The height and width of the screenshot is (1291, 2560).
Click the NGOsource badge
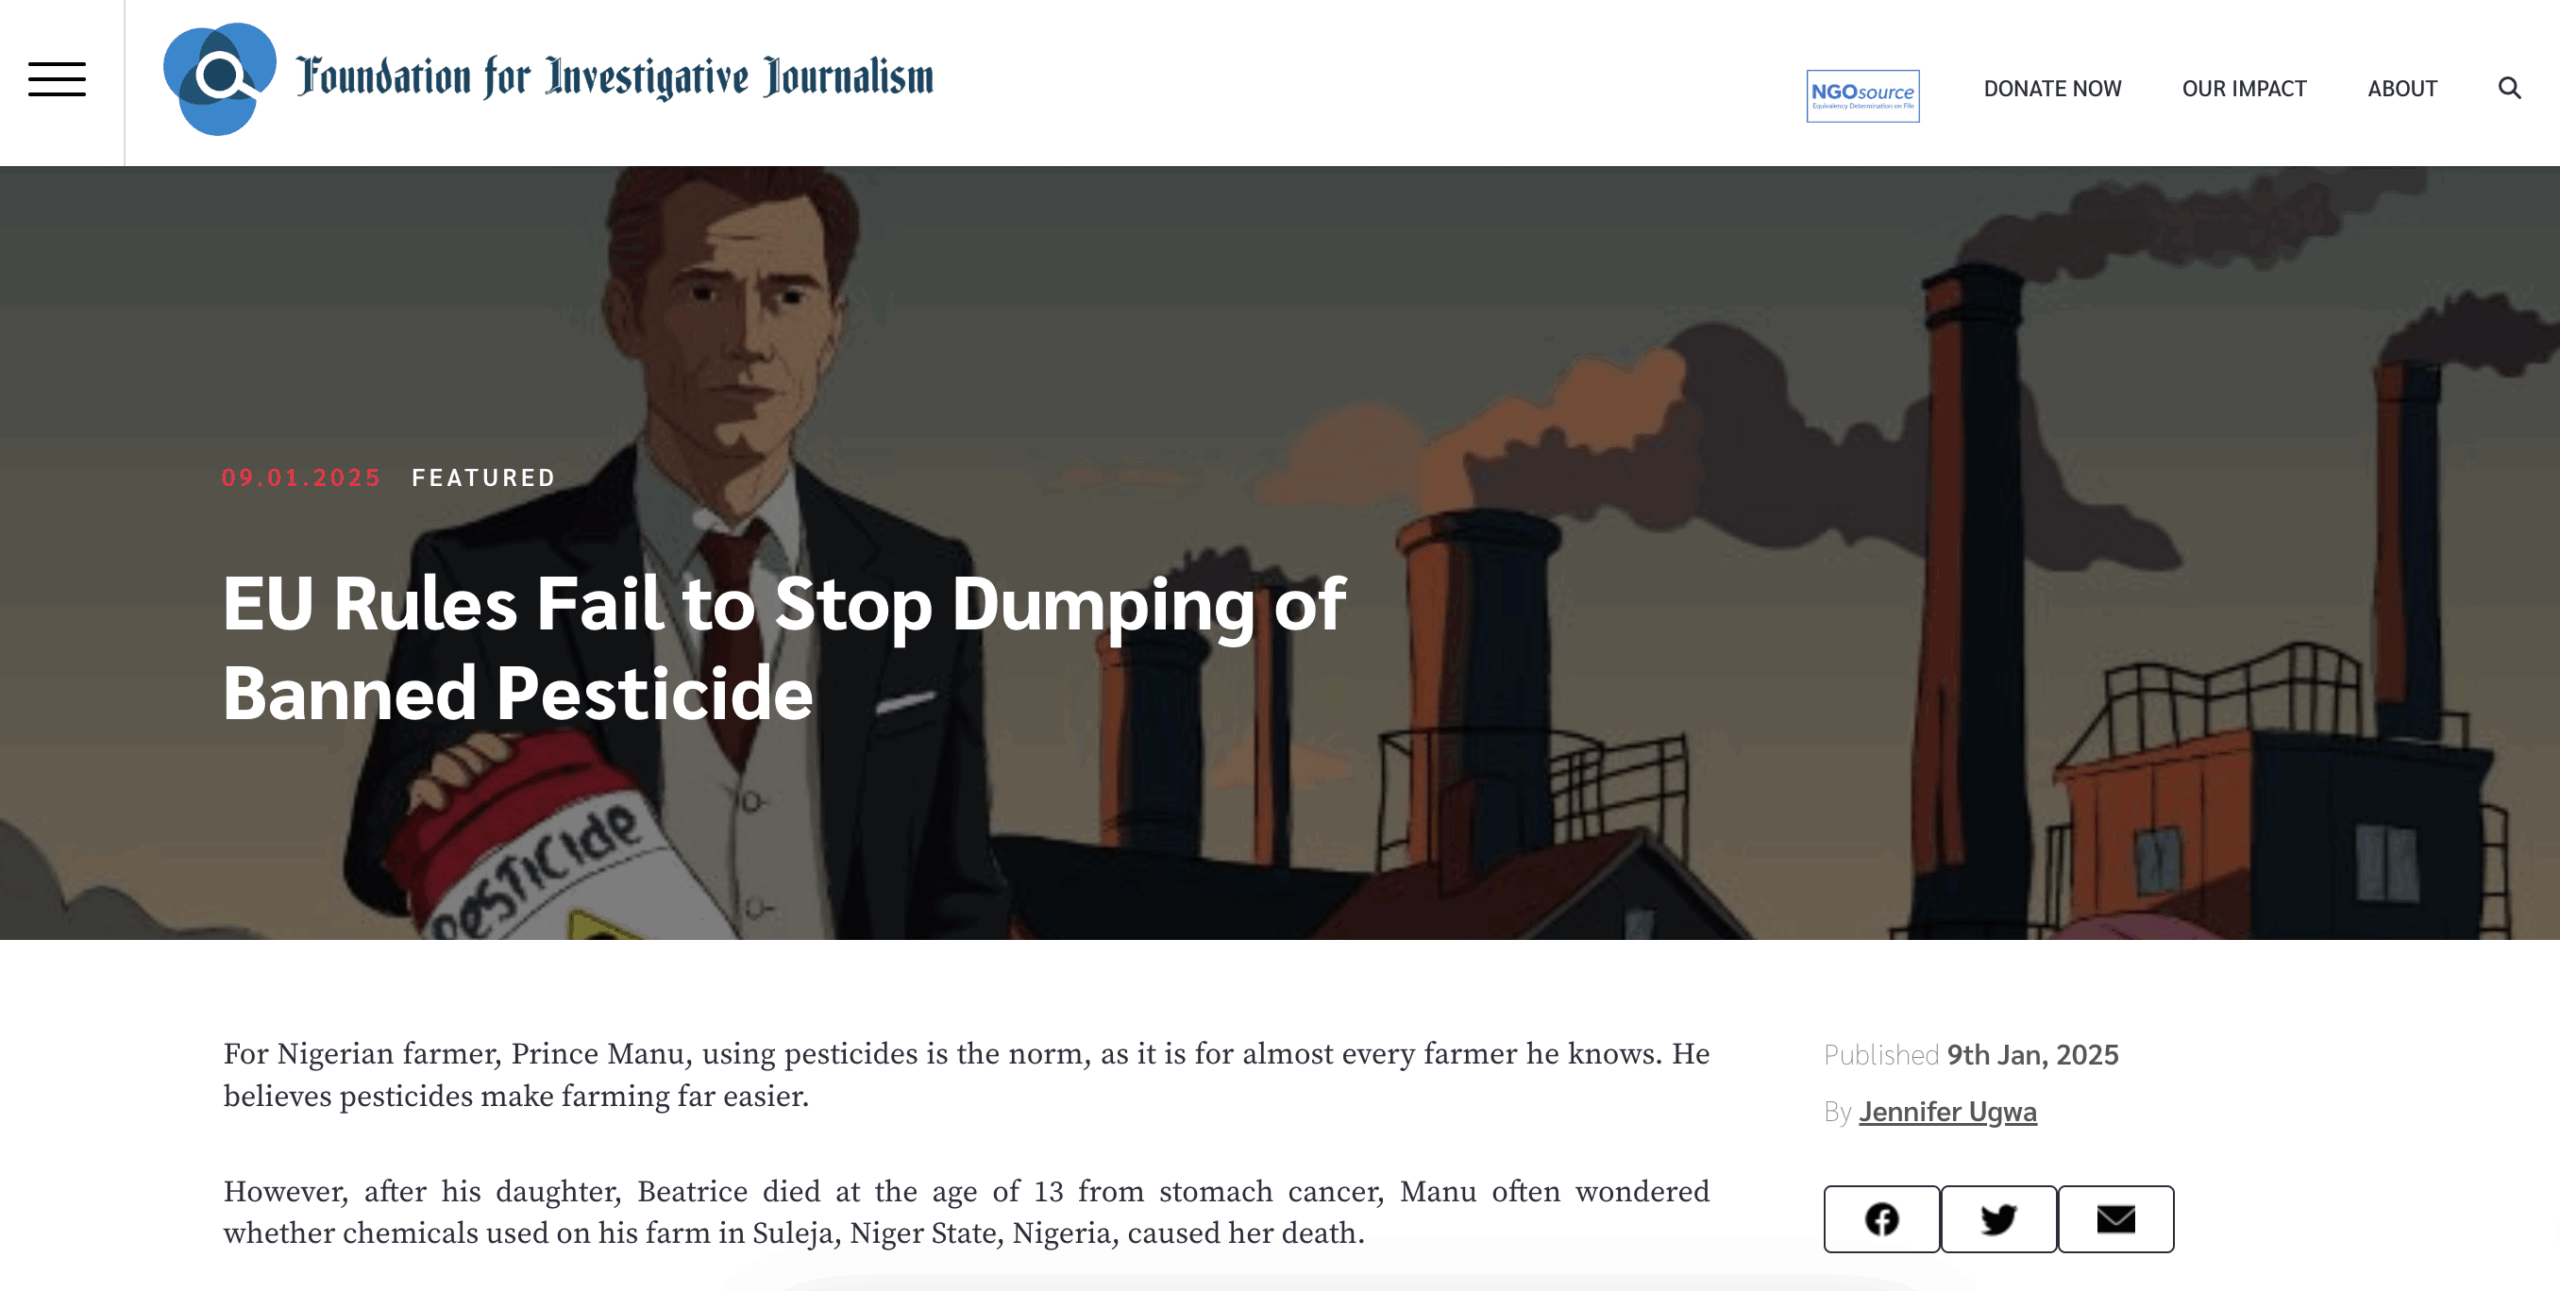(1862, 96)
